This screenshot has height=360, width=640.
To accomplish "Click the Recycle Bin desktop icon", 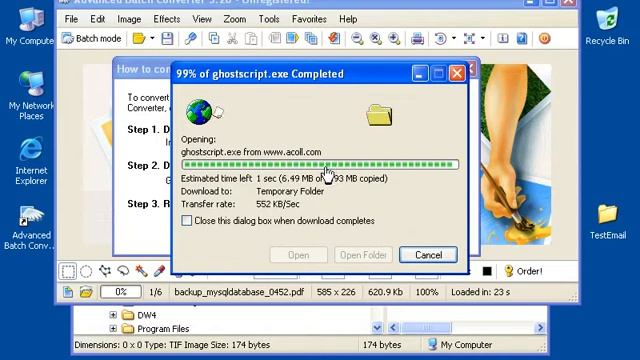I will click(607, 25).
